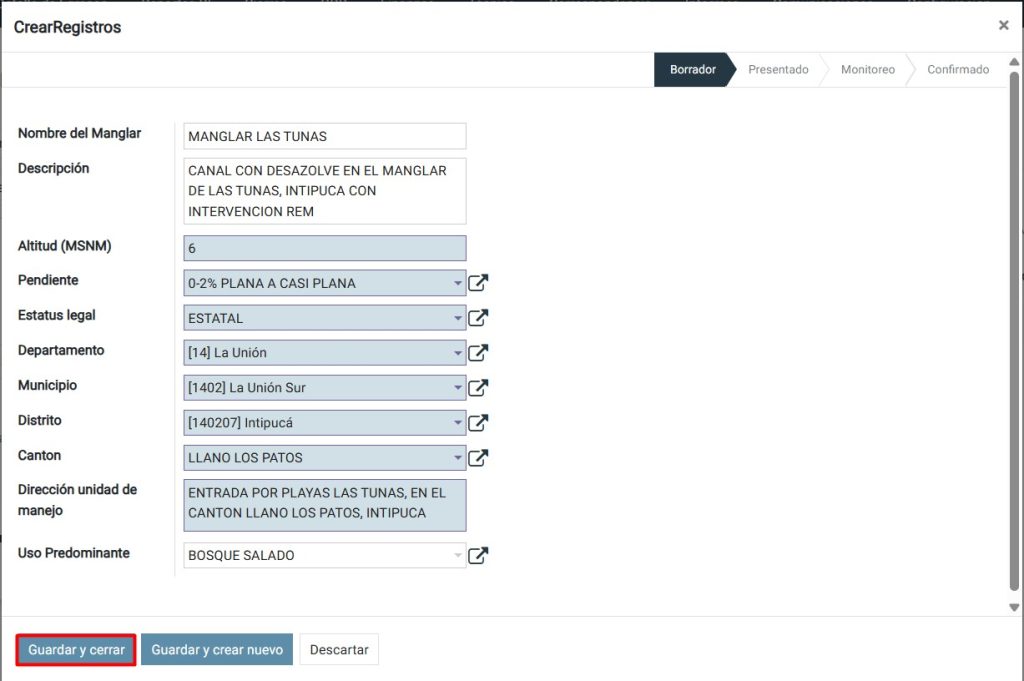Open external link icon for Uso Predominante

point(478,556)
